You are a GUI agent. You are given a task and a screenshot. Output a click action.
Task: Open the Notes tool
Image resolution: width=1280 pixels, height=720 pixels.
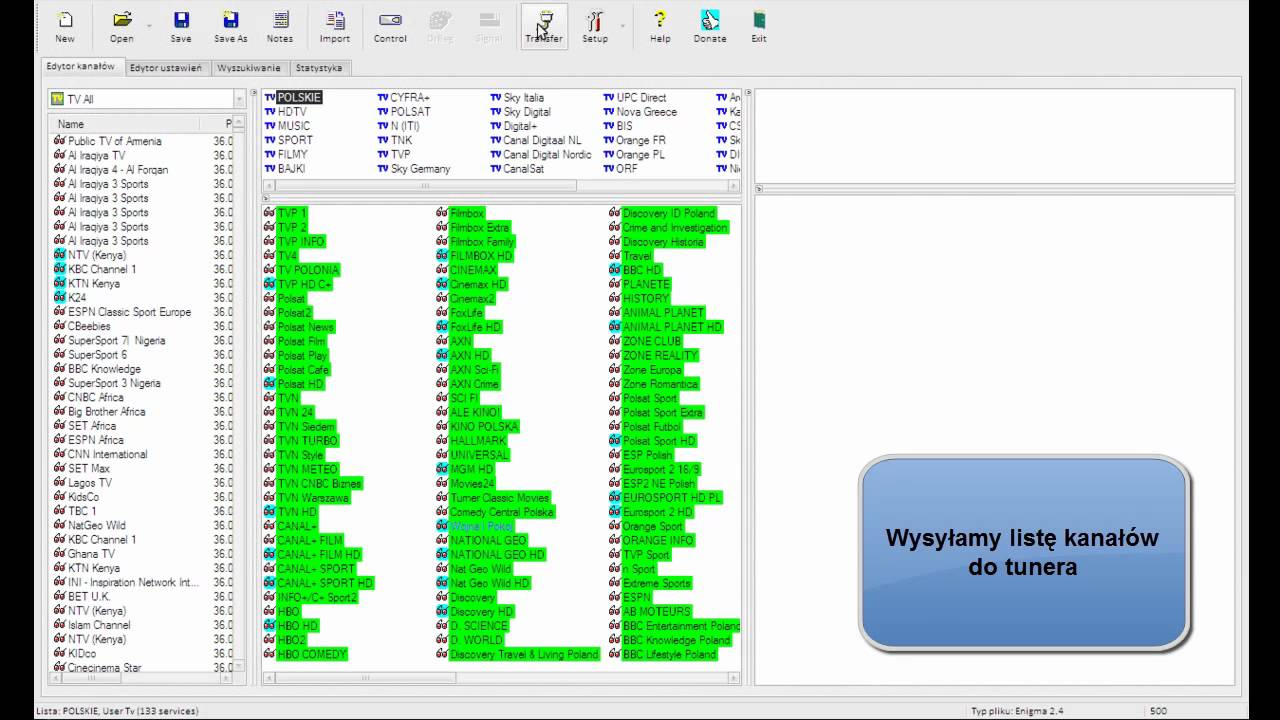tap(280, 27)
